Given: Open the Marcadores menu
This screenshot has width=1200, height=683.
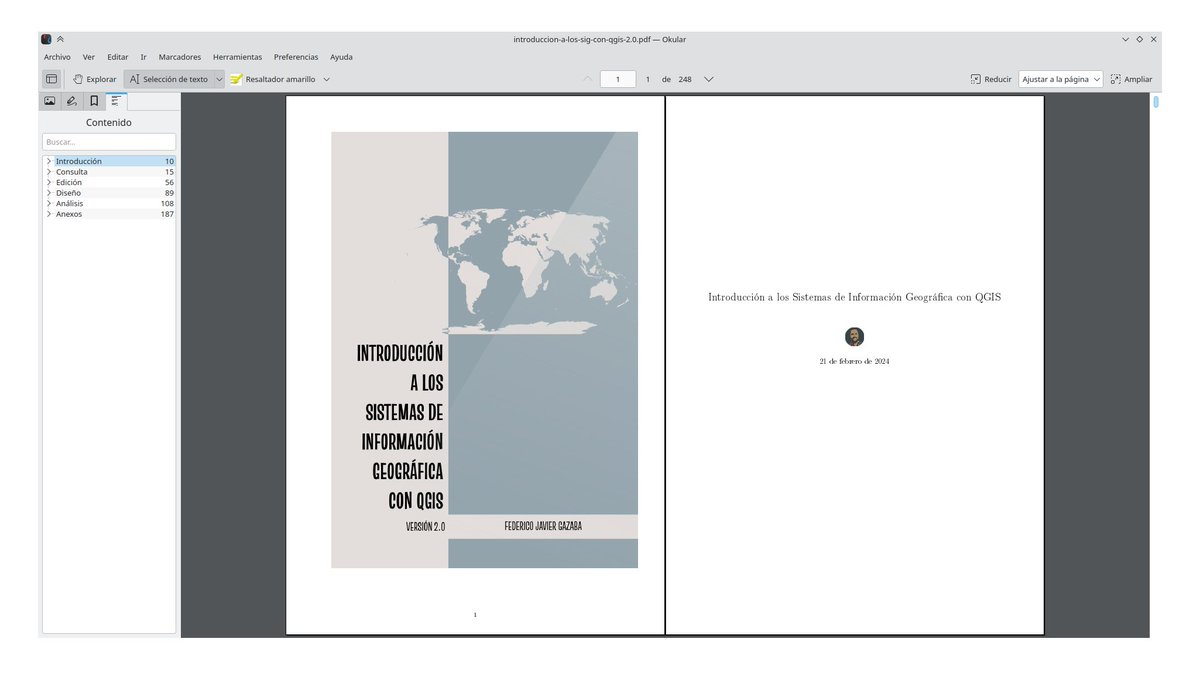Looking at the screenshot, I should 180,57.
